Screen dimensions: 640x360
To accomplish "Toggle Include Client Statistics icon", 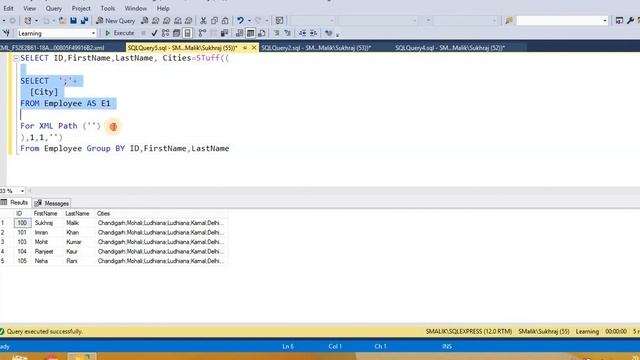I will 224,33.
